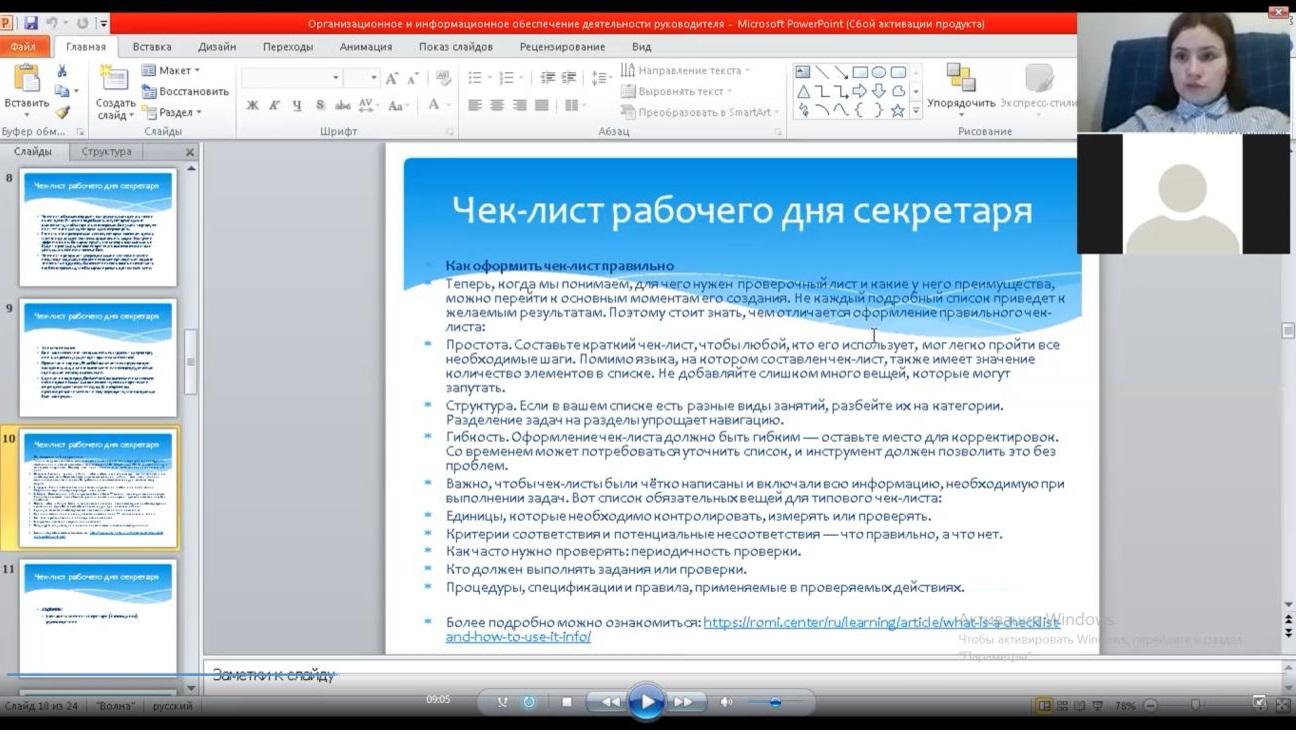Select the Format Painter brush icon
The width and height of the screenshot is (1303, 735).
coord(62,112)
